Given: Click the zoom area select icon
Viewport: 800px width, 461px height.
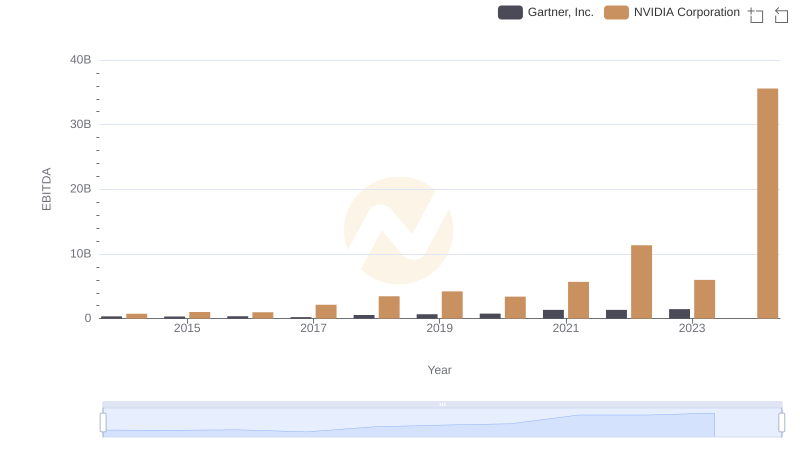Looking at the screenshot, I should tap(756, 15).
